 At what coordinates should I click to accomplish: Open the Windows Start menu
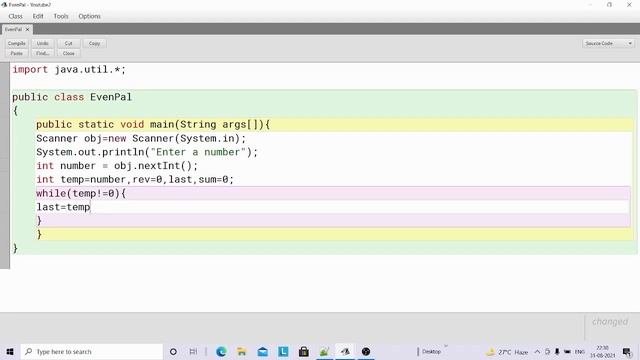10,351
